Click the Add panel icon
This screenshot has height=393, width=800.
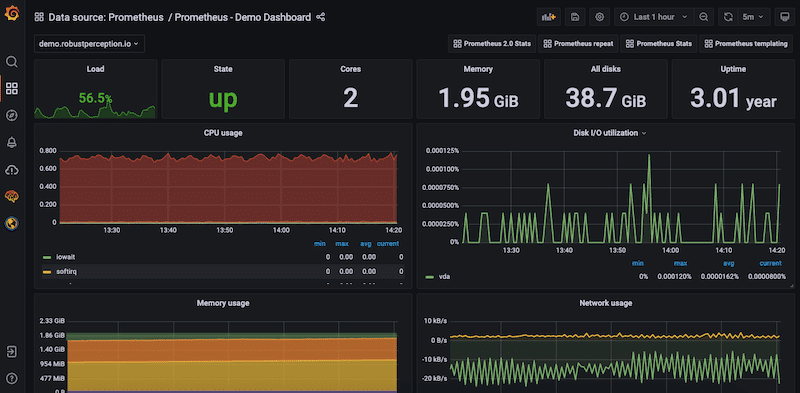(548, 17)
